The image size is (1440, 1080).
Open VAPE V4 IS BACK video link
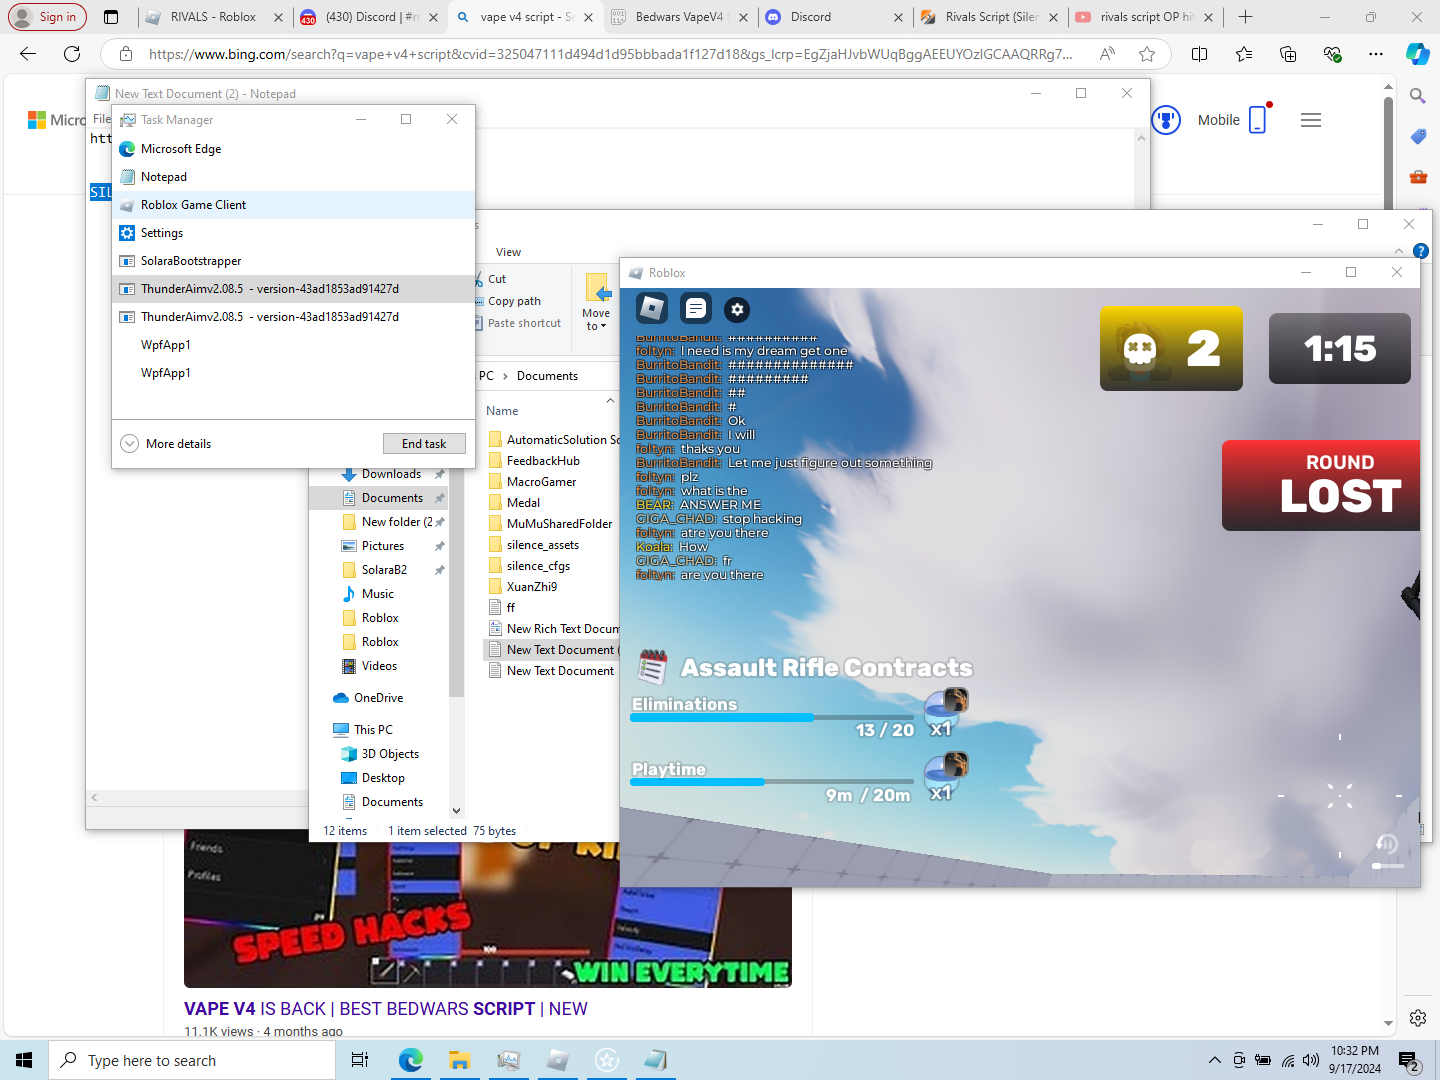[x=386, y=1009]
